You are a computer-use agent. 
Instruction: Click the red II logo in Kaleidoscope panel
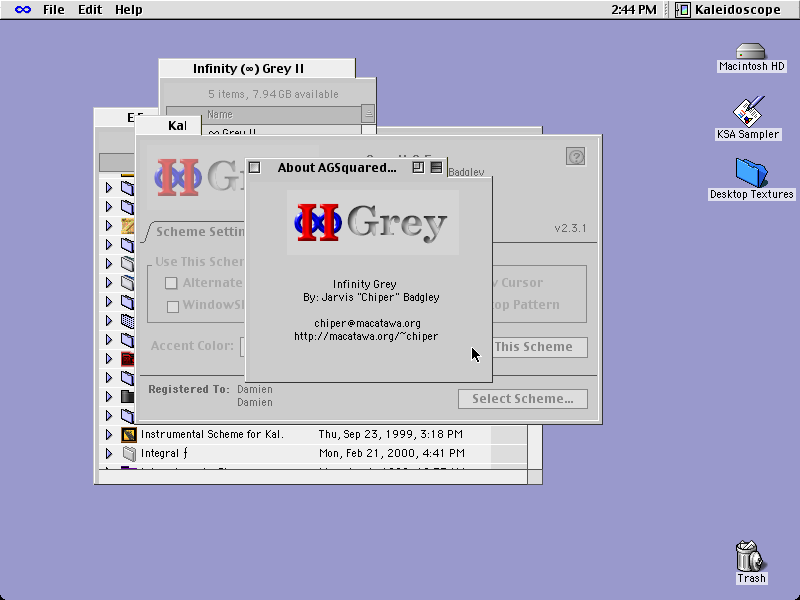click(178, 178)
